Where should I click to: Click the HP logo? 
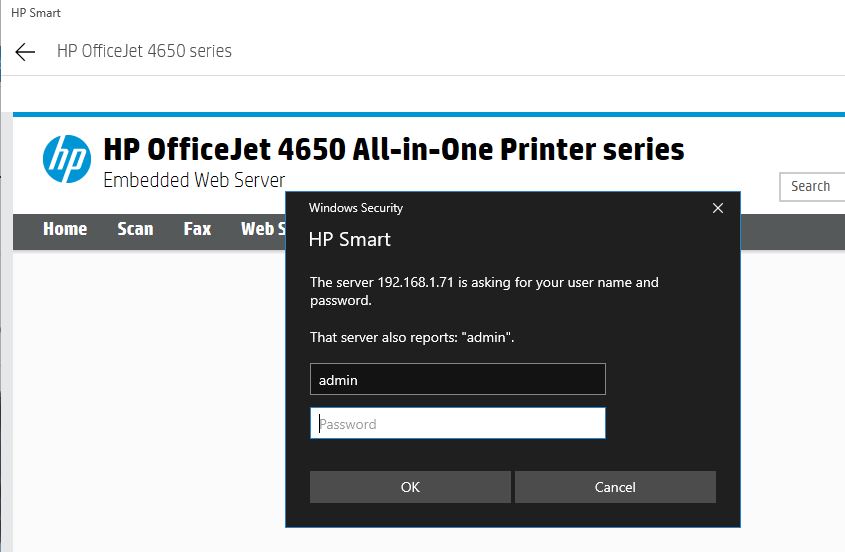click(67, 159)
